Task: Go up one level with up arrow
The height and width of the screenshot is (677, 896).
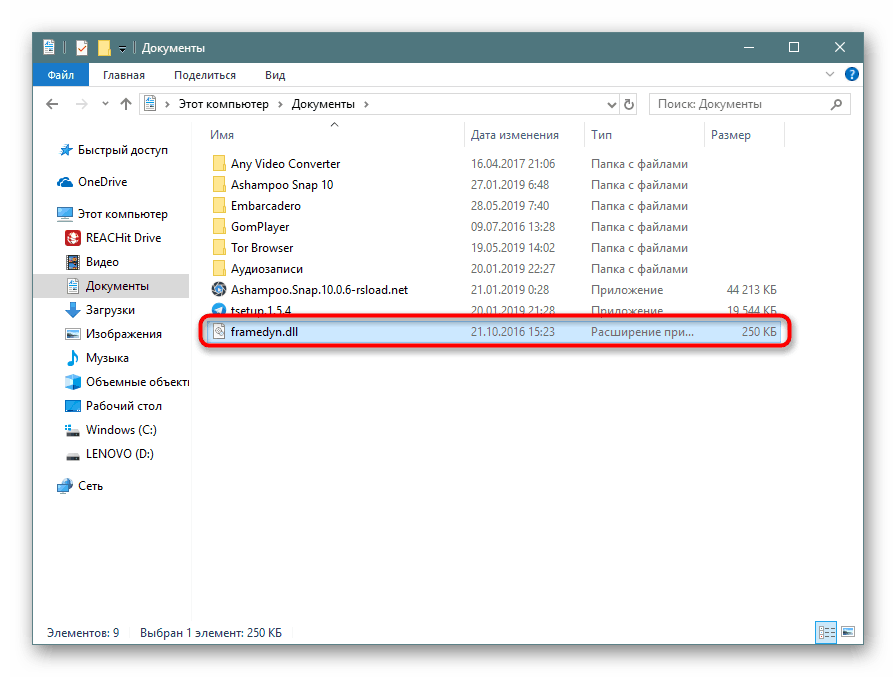Action: (x=126, y=104)
